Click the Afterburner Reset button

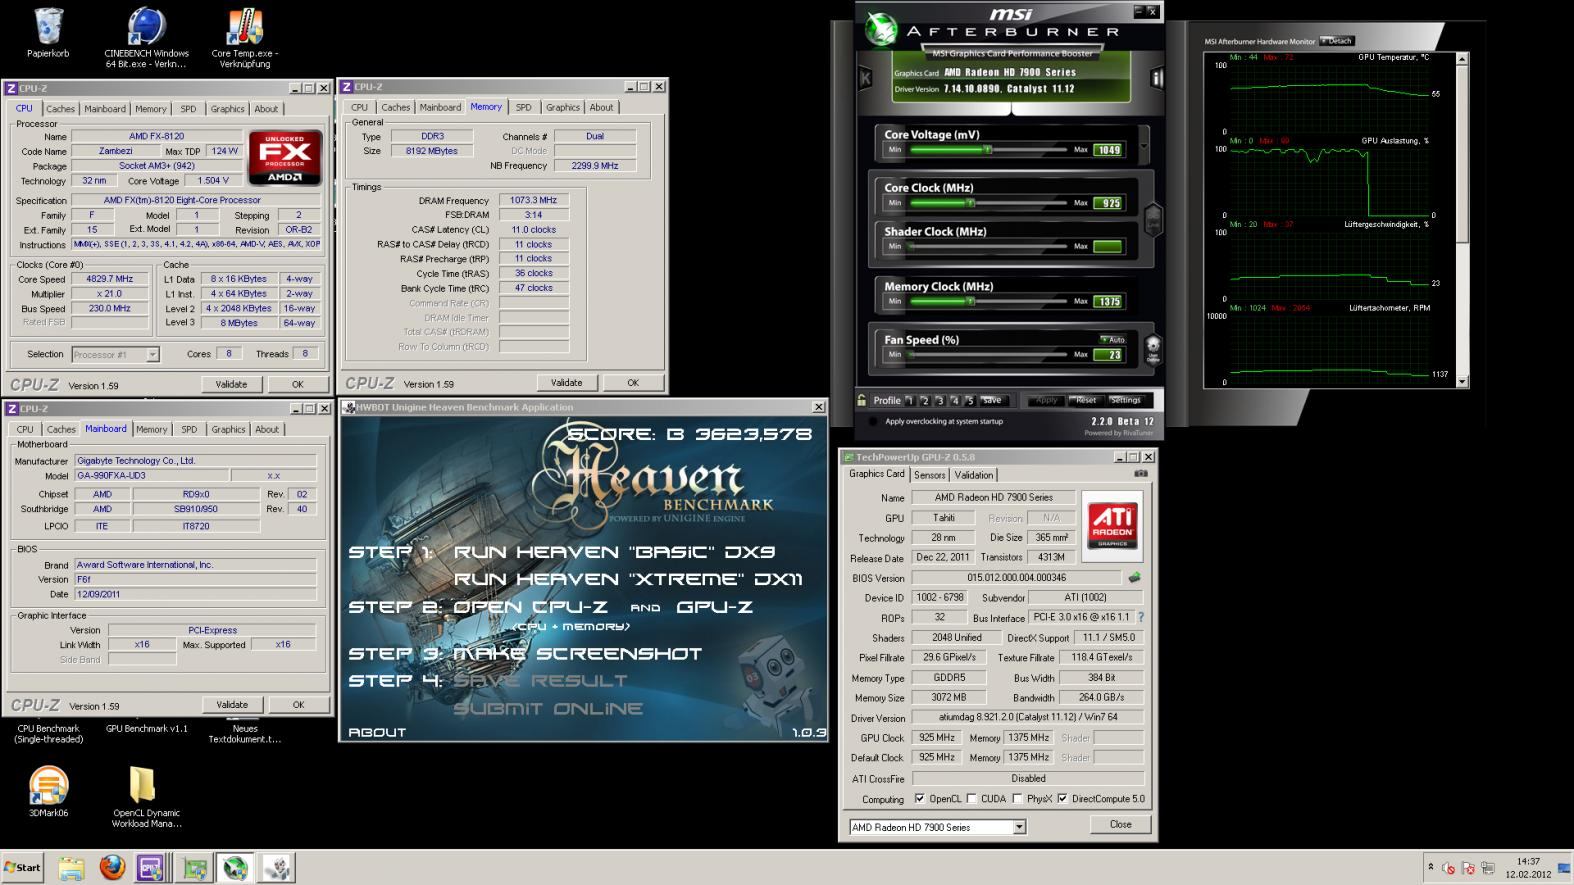tap(1086, 400)
